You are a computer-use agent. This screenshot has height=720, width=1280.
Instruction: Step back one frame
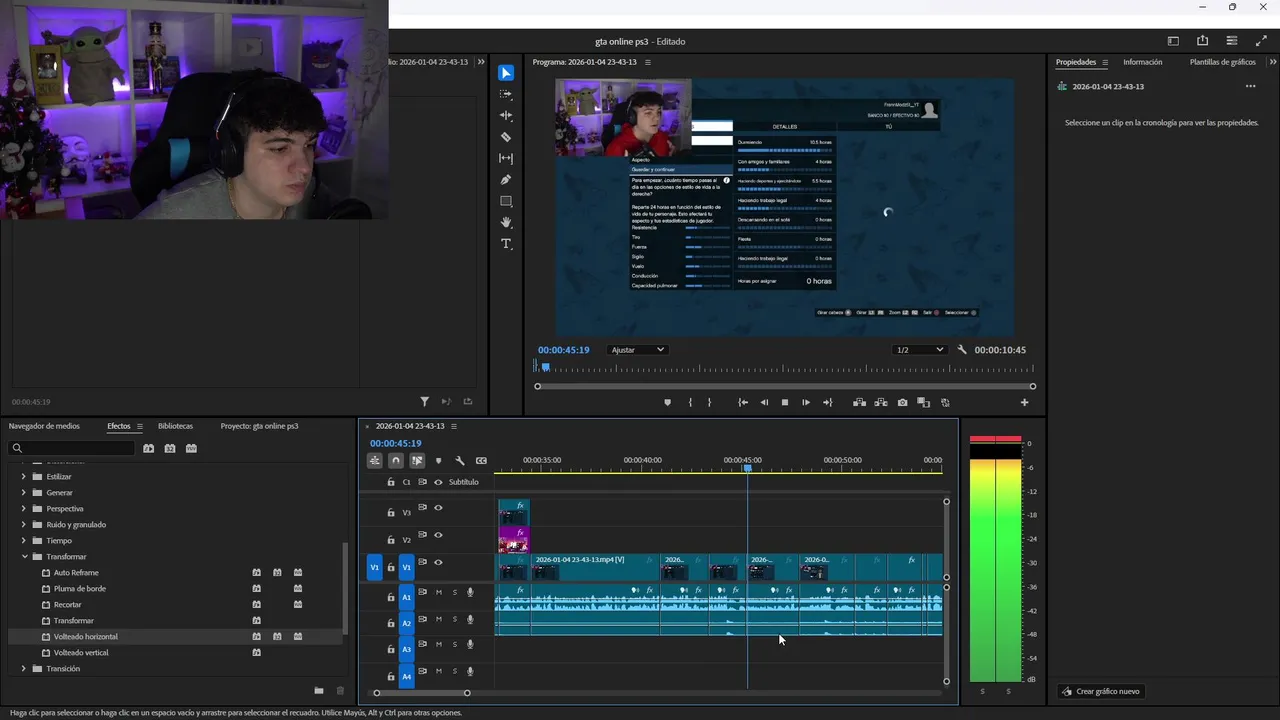coord(765,402)
